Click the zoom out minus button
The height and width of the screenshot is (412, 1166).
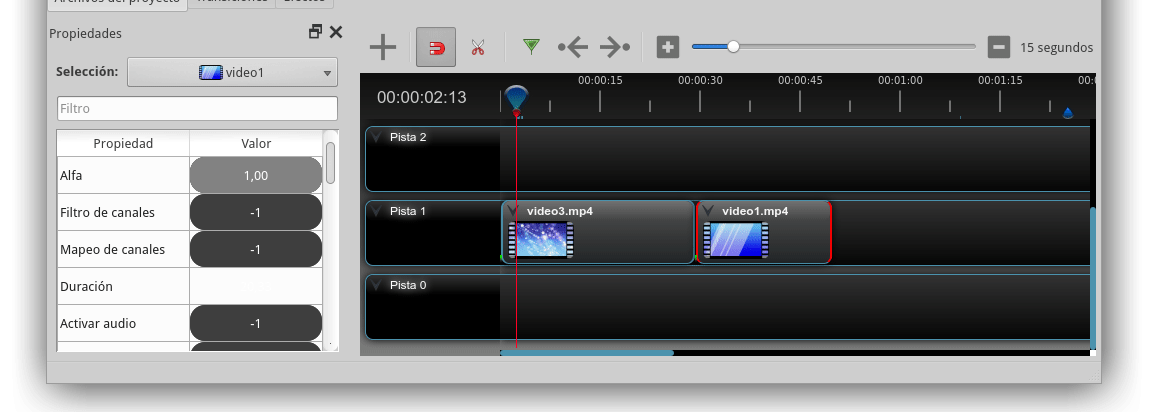(x=998, y=47)
